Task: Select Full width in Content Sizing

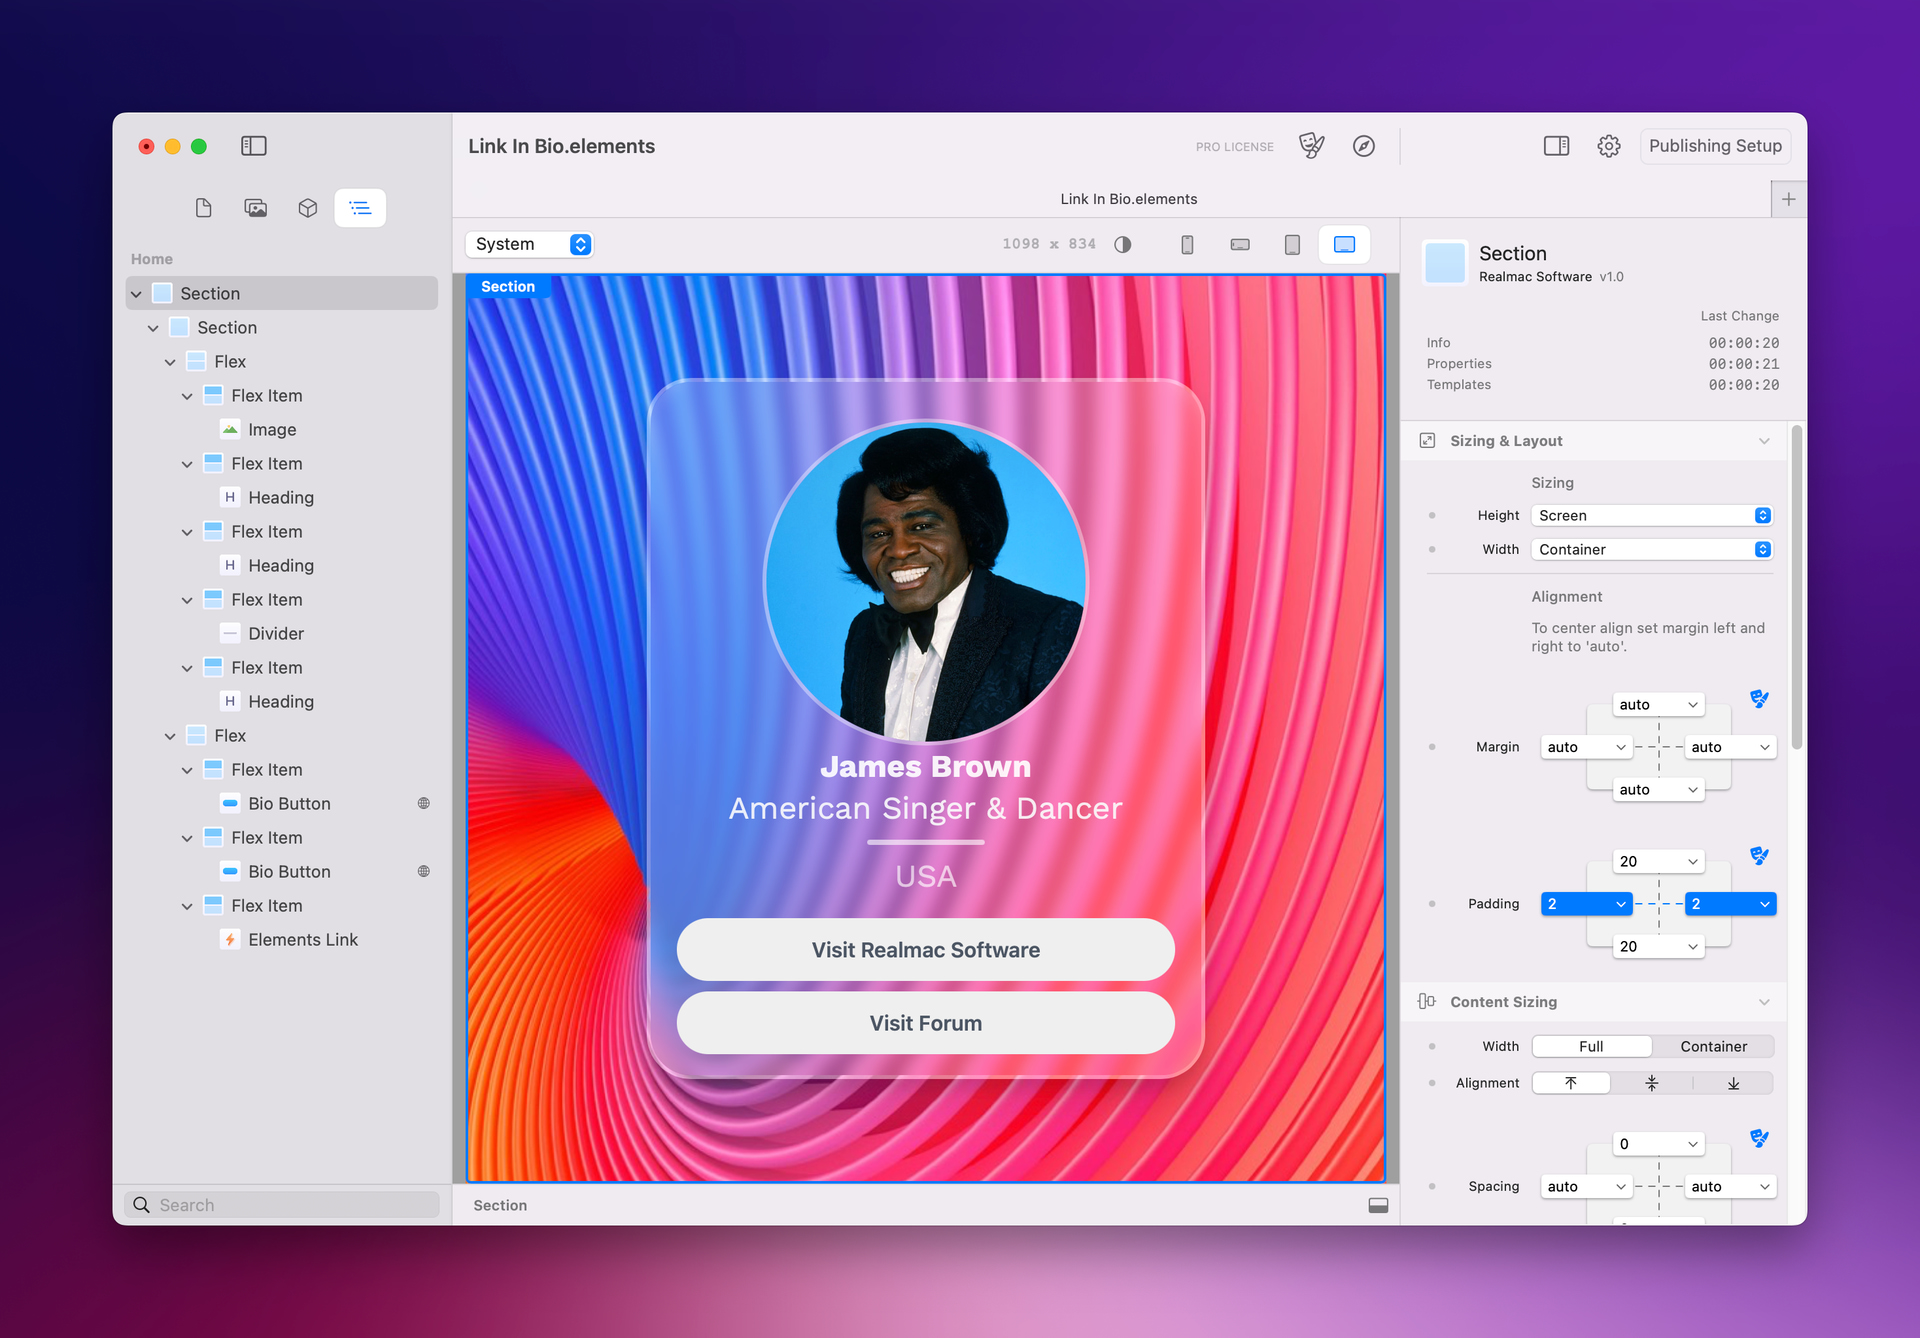Action: pyautogui.click(x=1591, y=1046)
